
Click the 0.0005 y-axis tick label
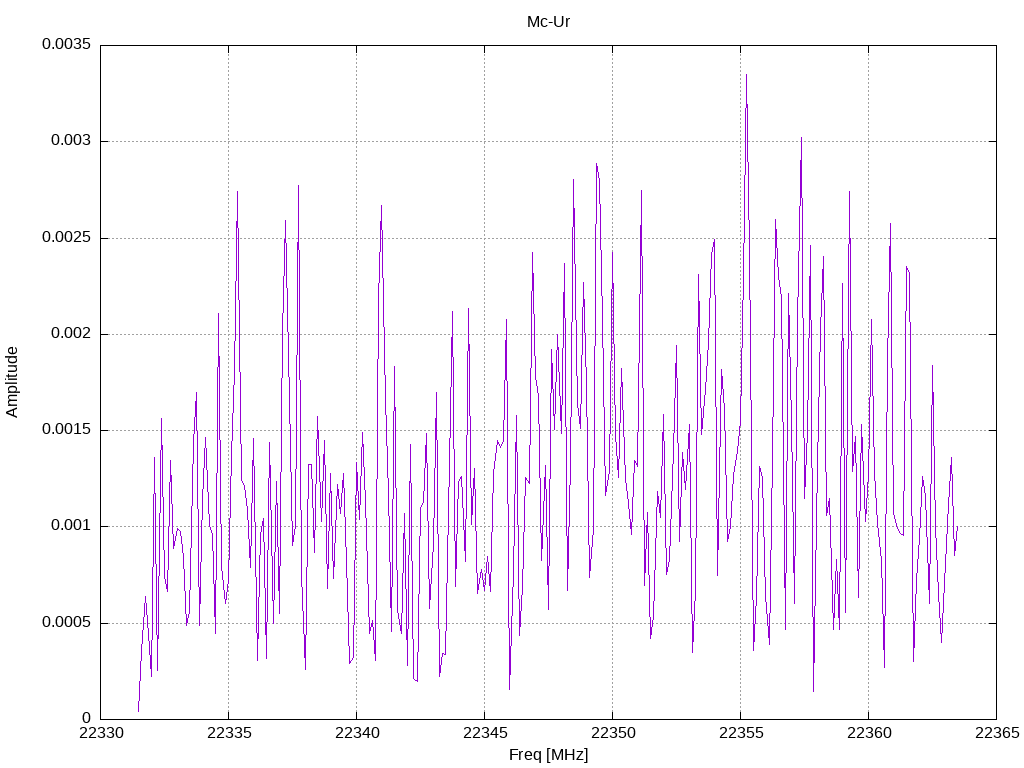(67, 622)
